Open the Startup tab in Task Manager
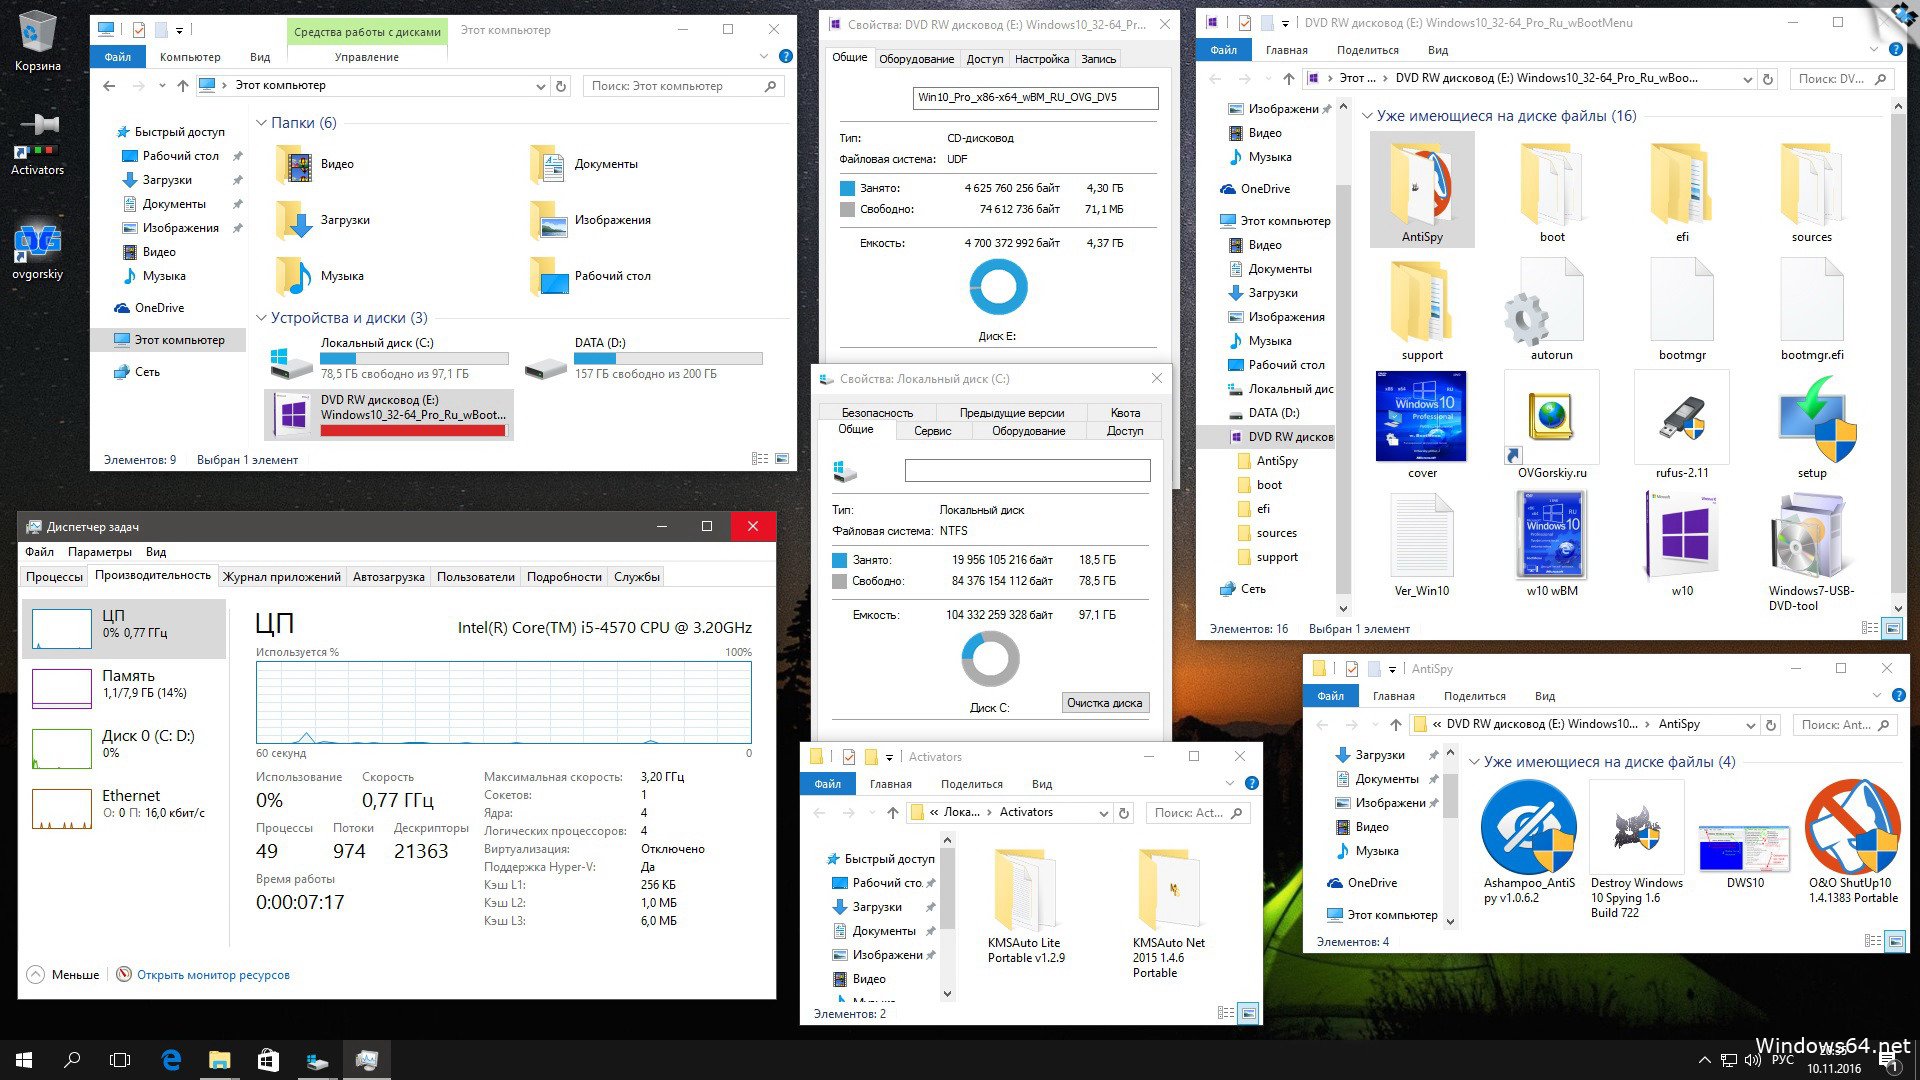This screenshot has height=1080, width=1920. tap(388, 577)
